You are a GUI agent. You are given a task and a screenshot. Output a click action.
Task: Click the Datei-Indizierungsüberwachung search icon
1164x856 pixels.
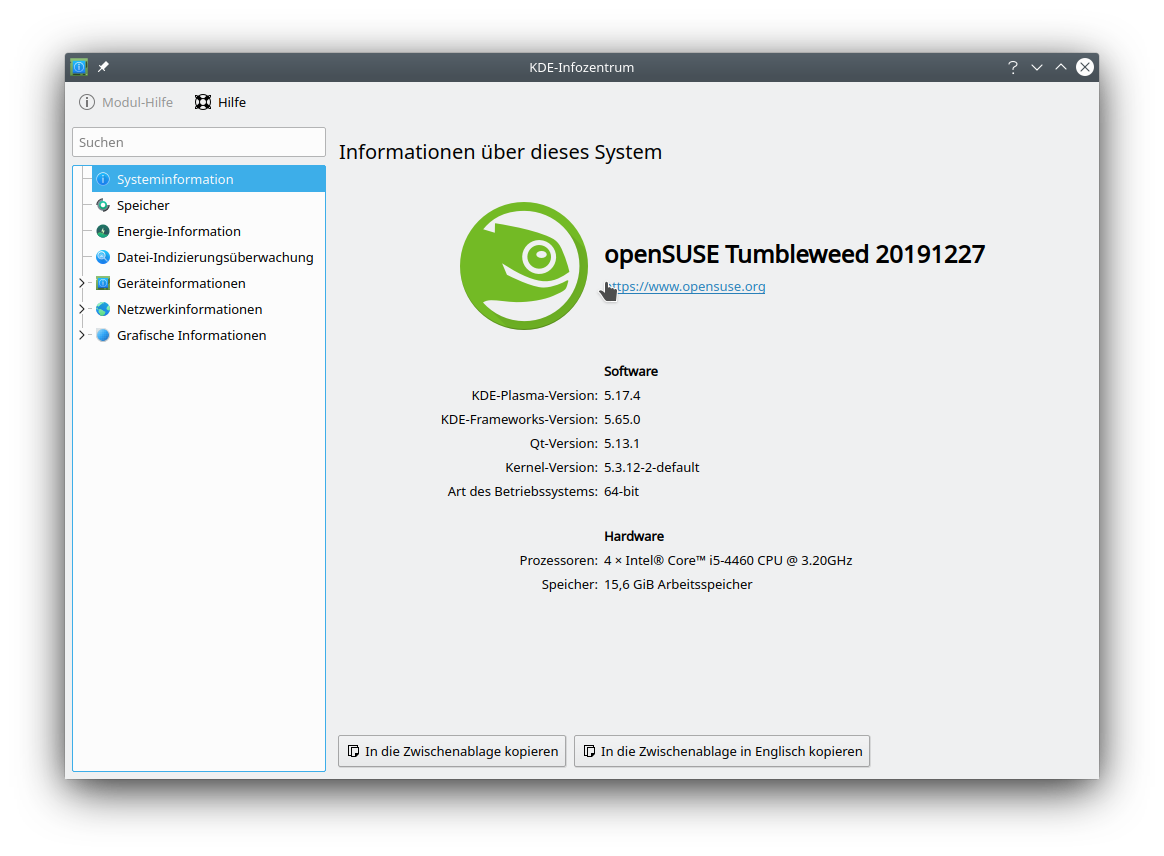pos(103,257)
